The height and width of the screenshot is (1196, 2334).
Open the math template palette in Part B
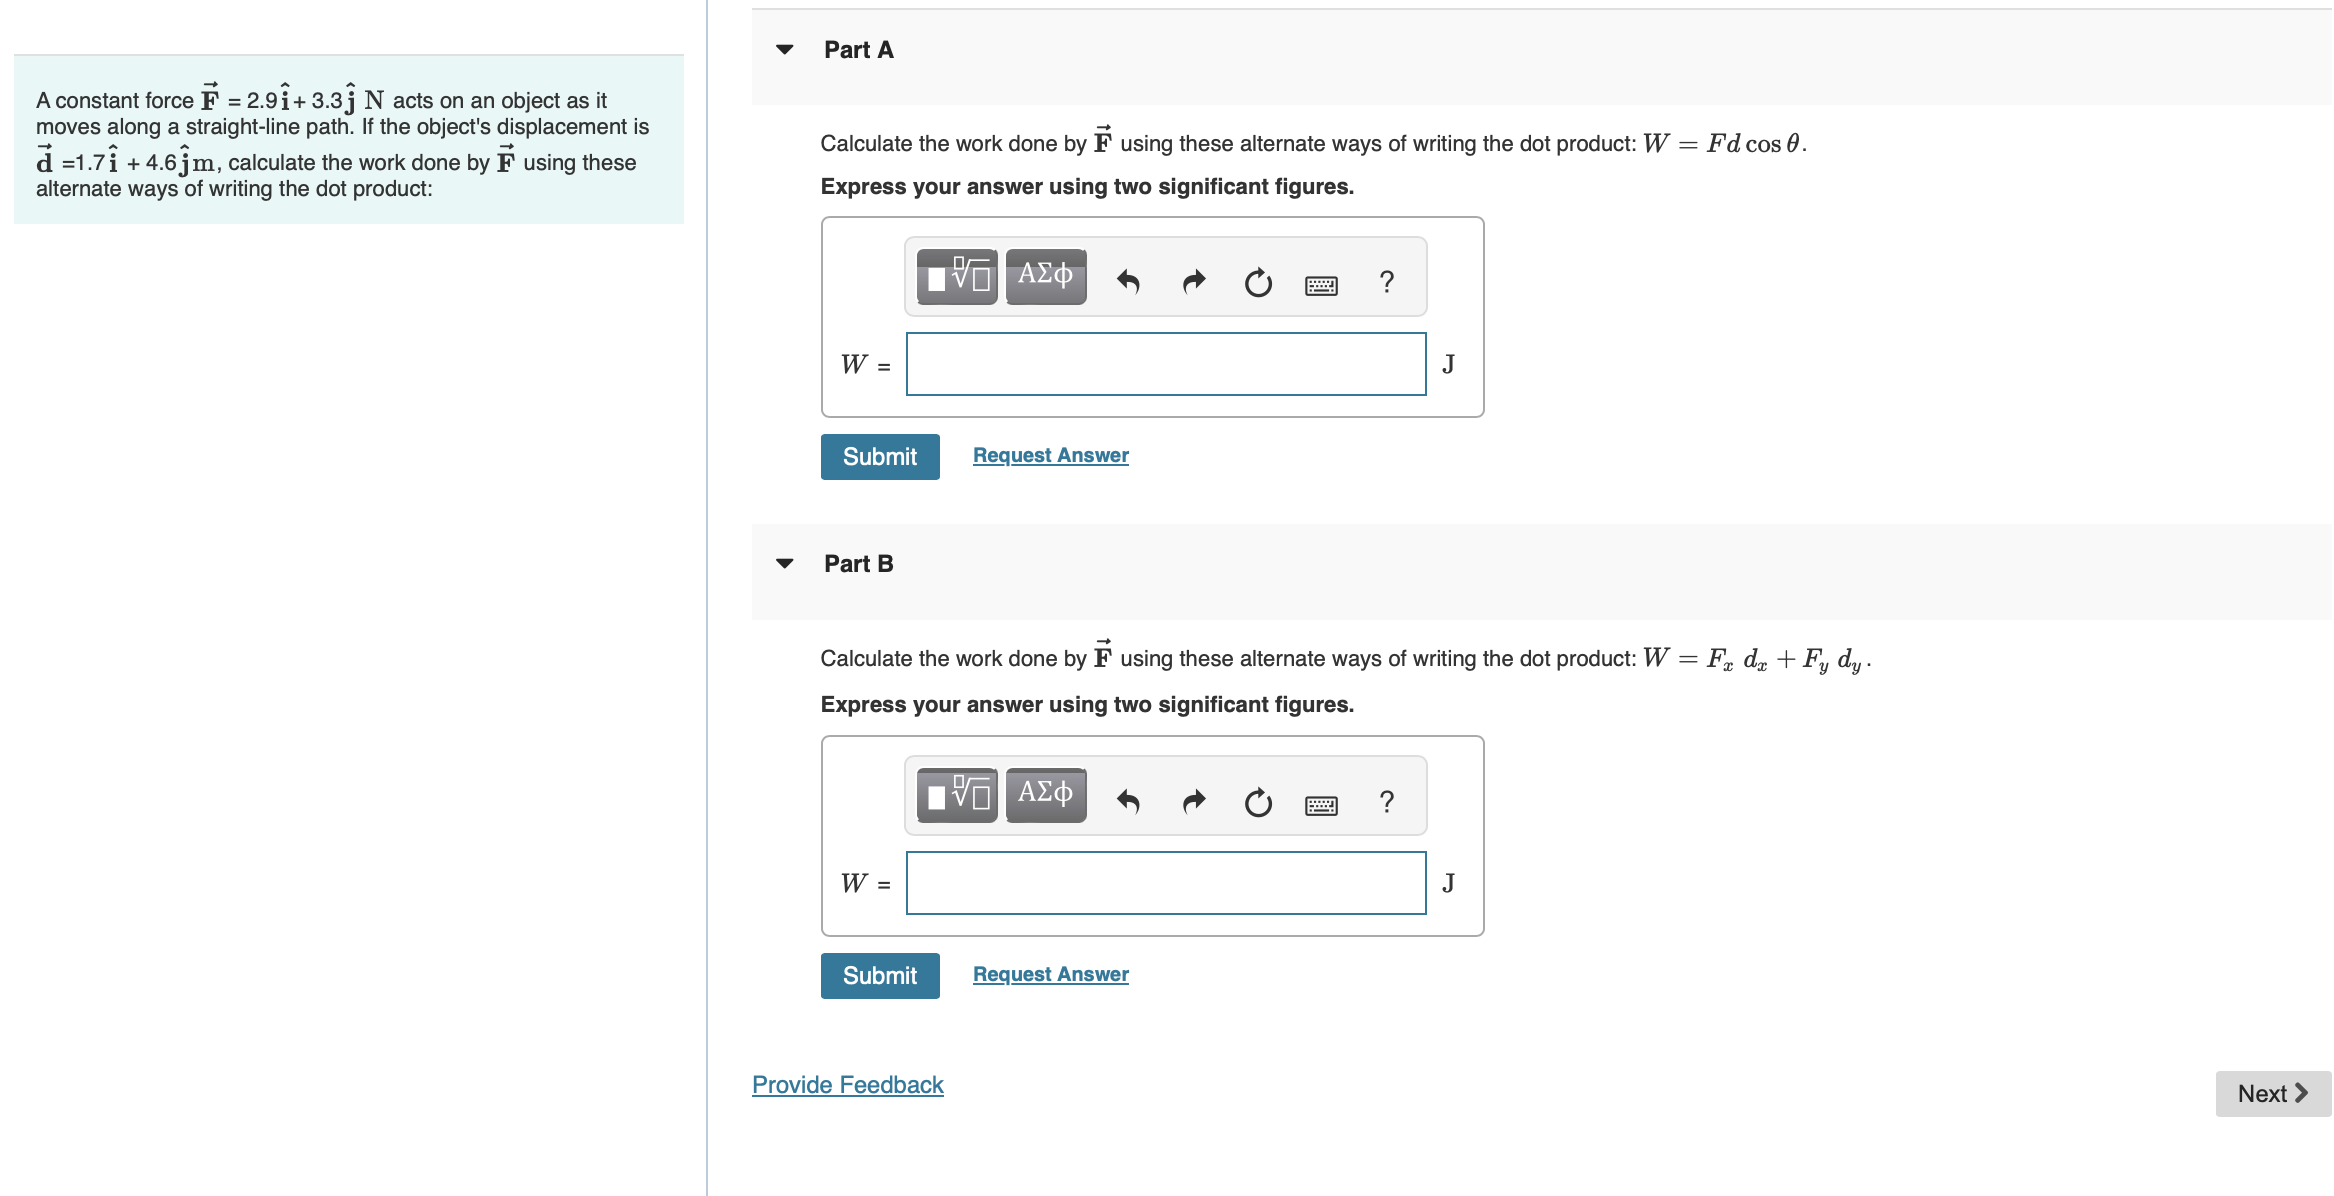click(955, 795)
